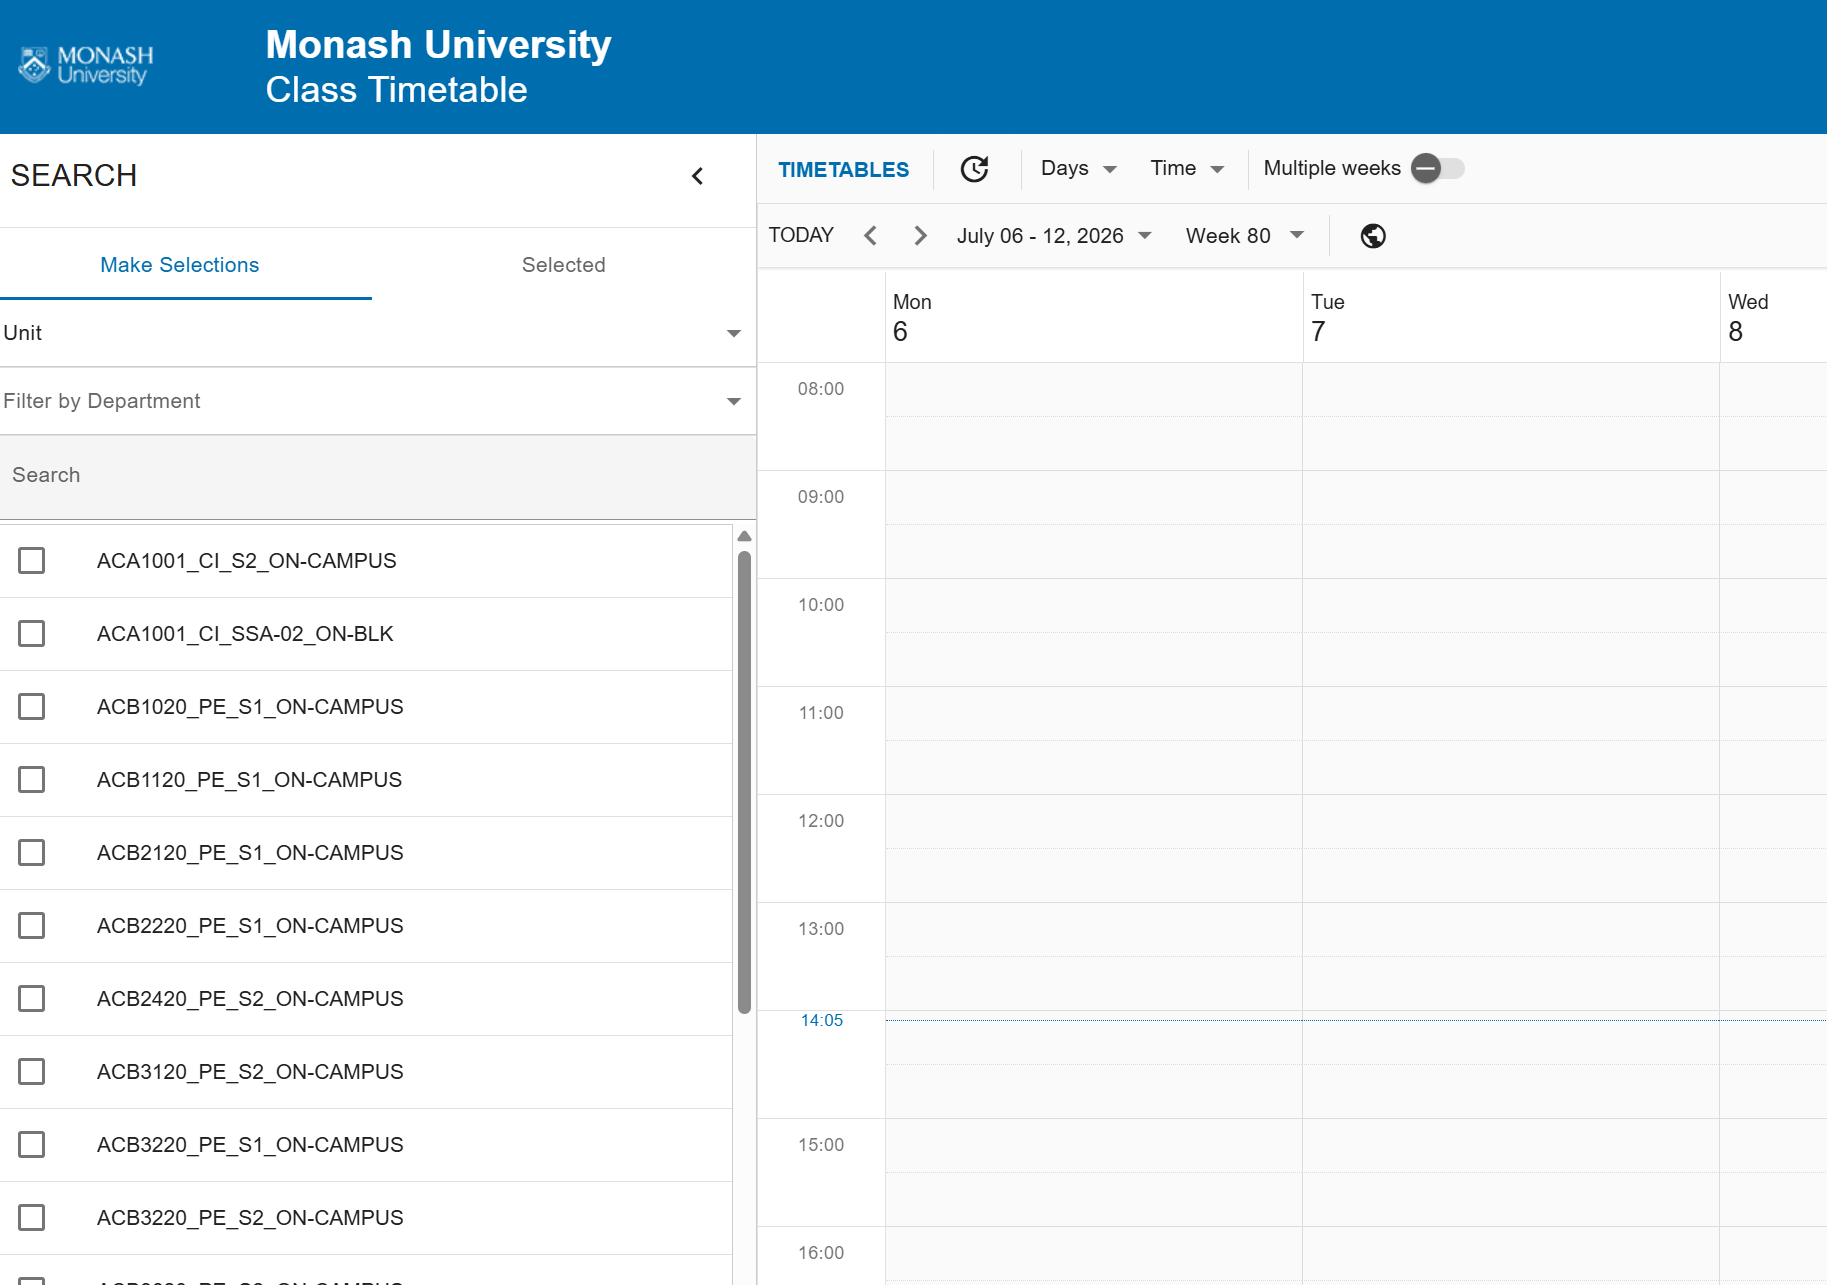This screenshot has width=1827, height=1285.
Task: Check the ACB3220_PE_S1_ON-CAMPUS checkbox
Action: click(x=32, y=1145)
